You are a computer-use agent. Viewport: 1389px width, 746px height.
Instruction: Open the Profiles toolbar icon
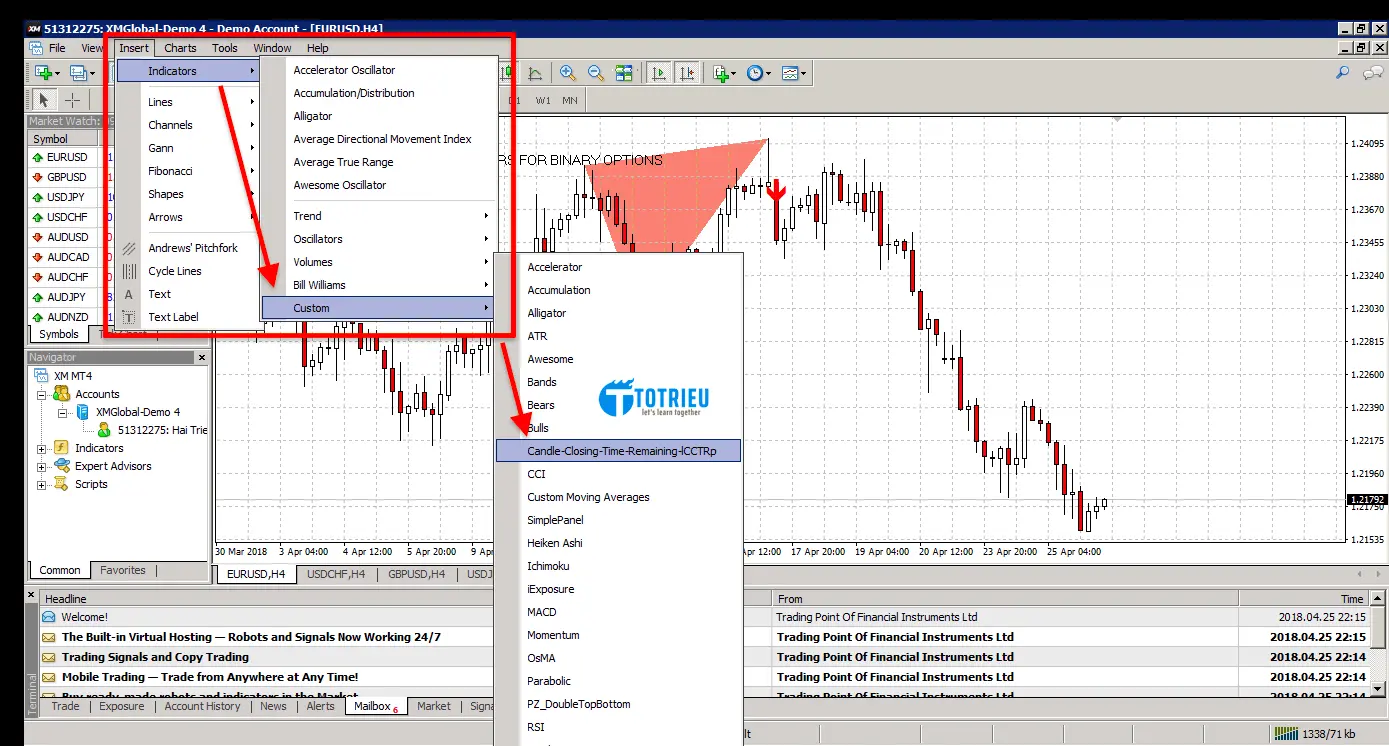click(x=79, y=73)
